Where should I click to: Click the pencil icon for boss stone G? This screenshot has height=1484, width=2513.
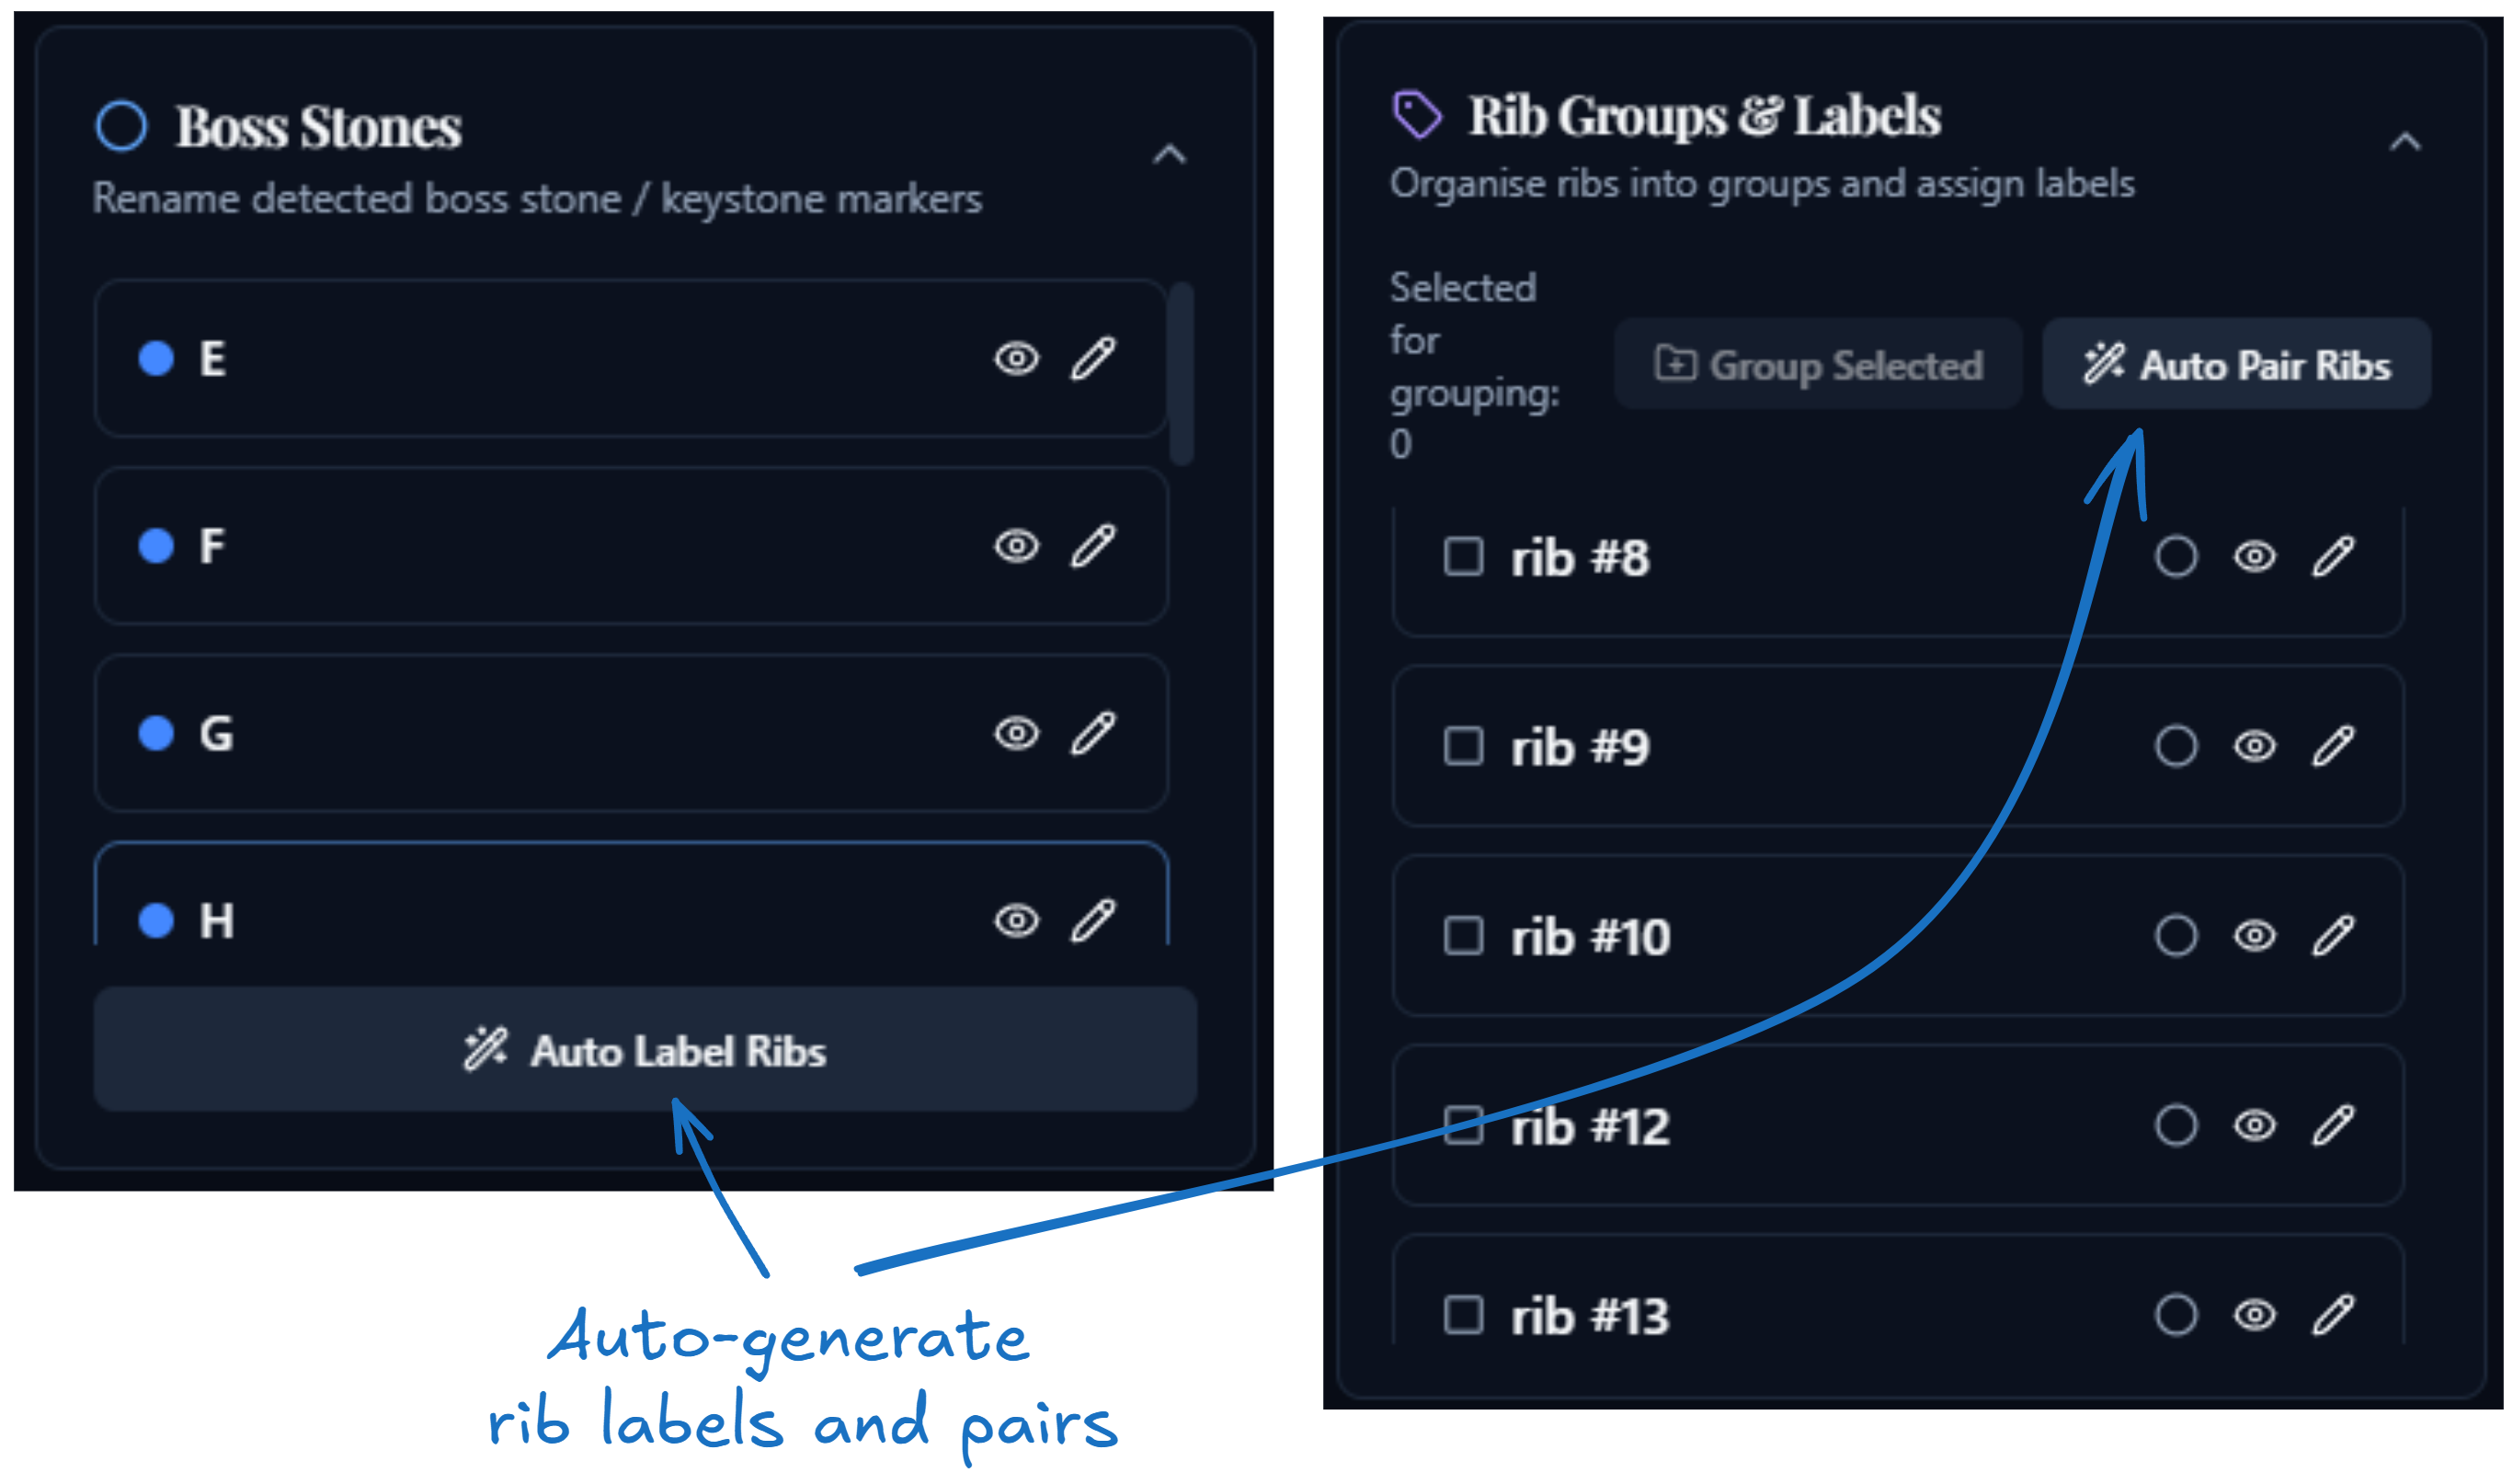[1093, 733]
